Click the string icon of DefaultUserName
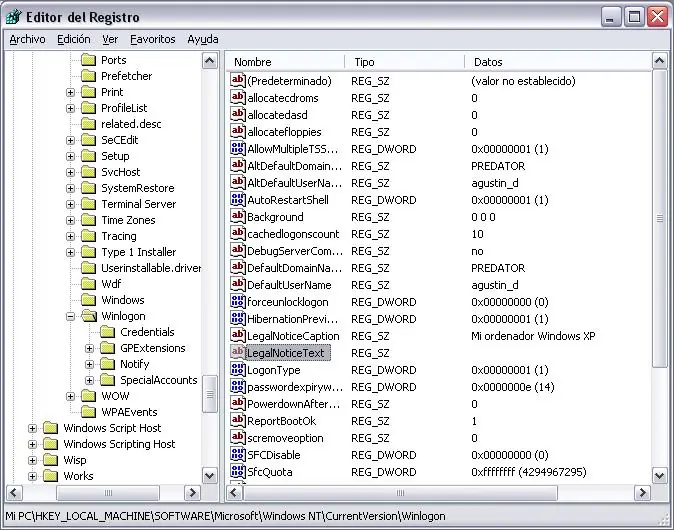Image resolution: width=674 pixels, height=530 pixels. 238,284
